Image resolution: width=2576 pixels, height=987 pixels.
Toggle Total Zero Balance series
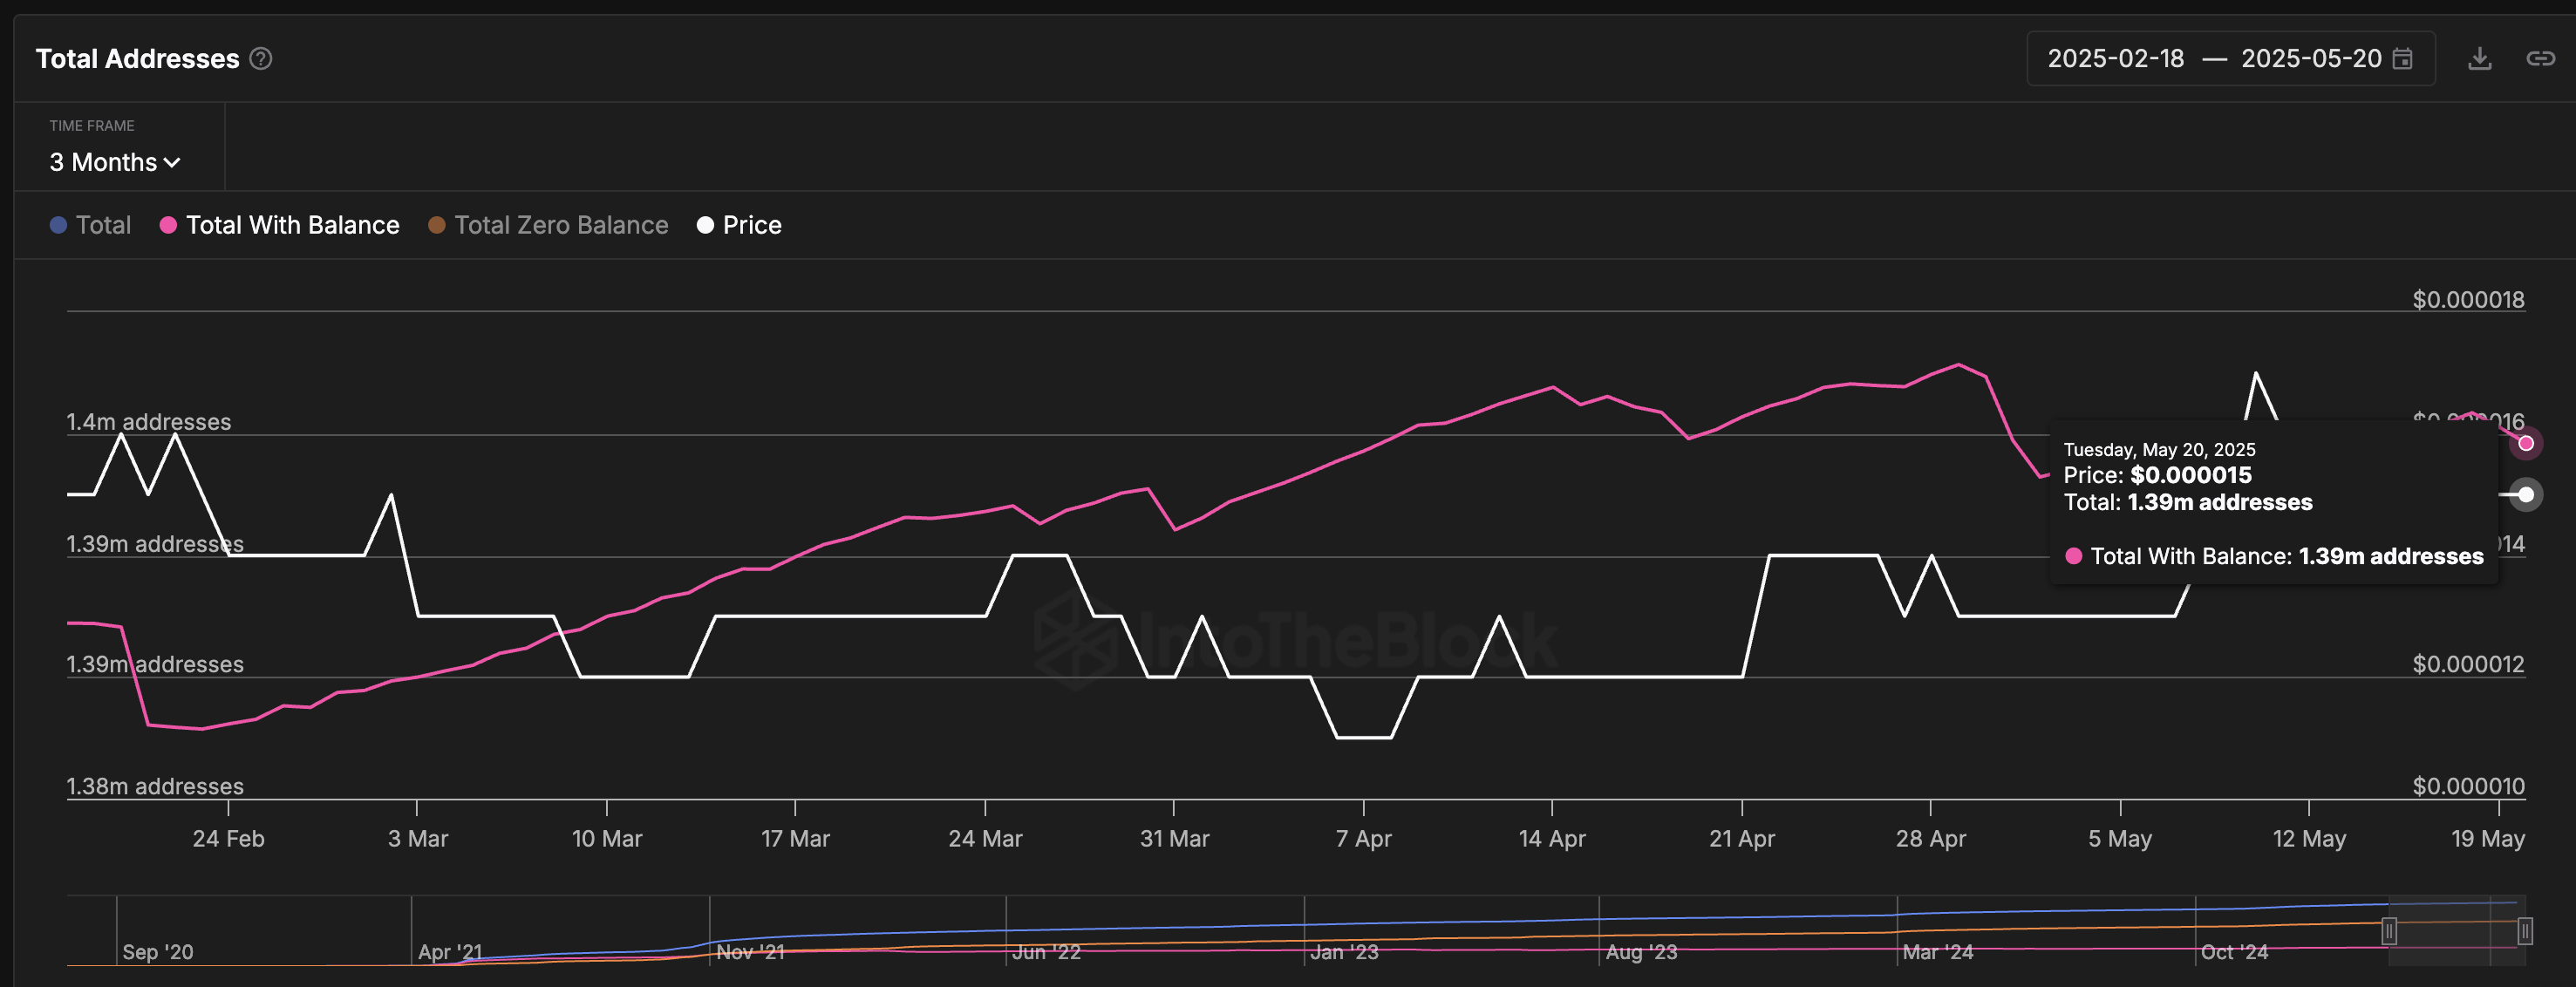(x=548, y=225)
